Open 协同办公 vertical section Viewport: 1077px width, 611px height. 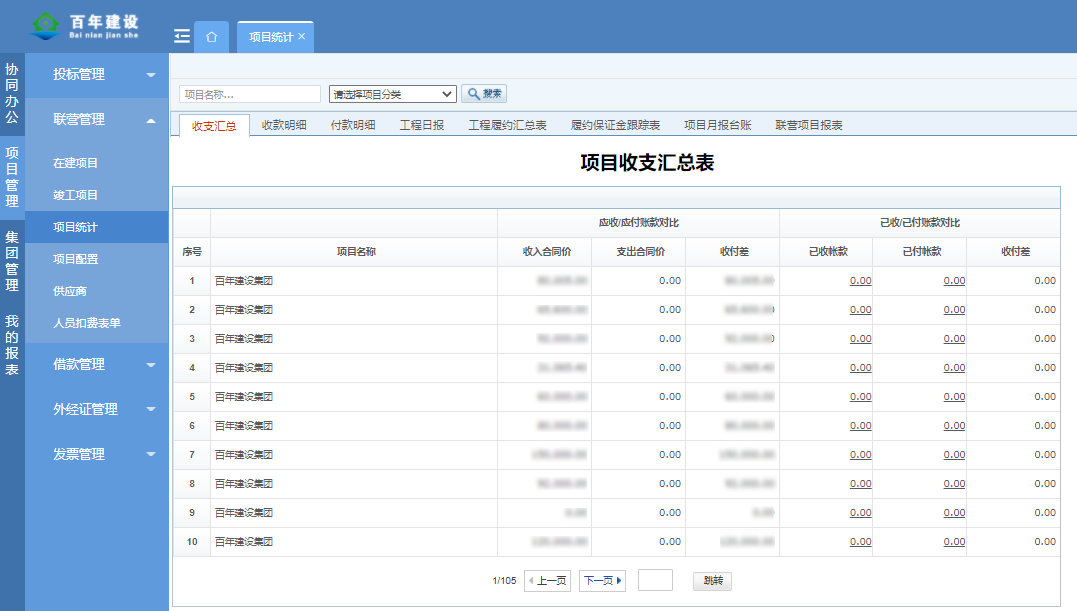tap(12, 93)
